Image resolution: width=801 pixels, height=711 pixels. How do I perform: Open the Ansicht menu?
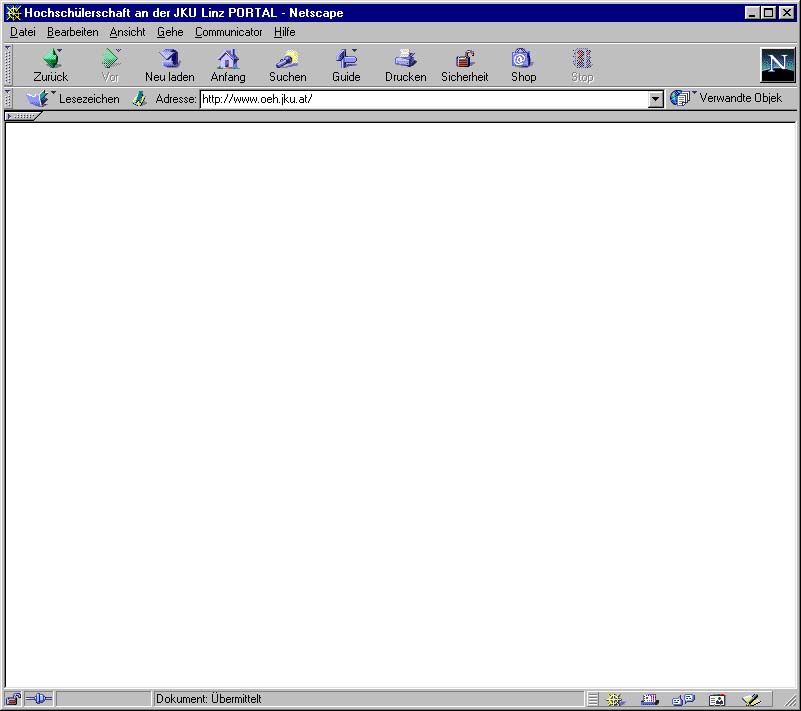coord(127,32)
